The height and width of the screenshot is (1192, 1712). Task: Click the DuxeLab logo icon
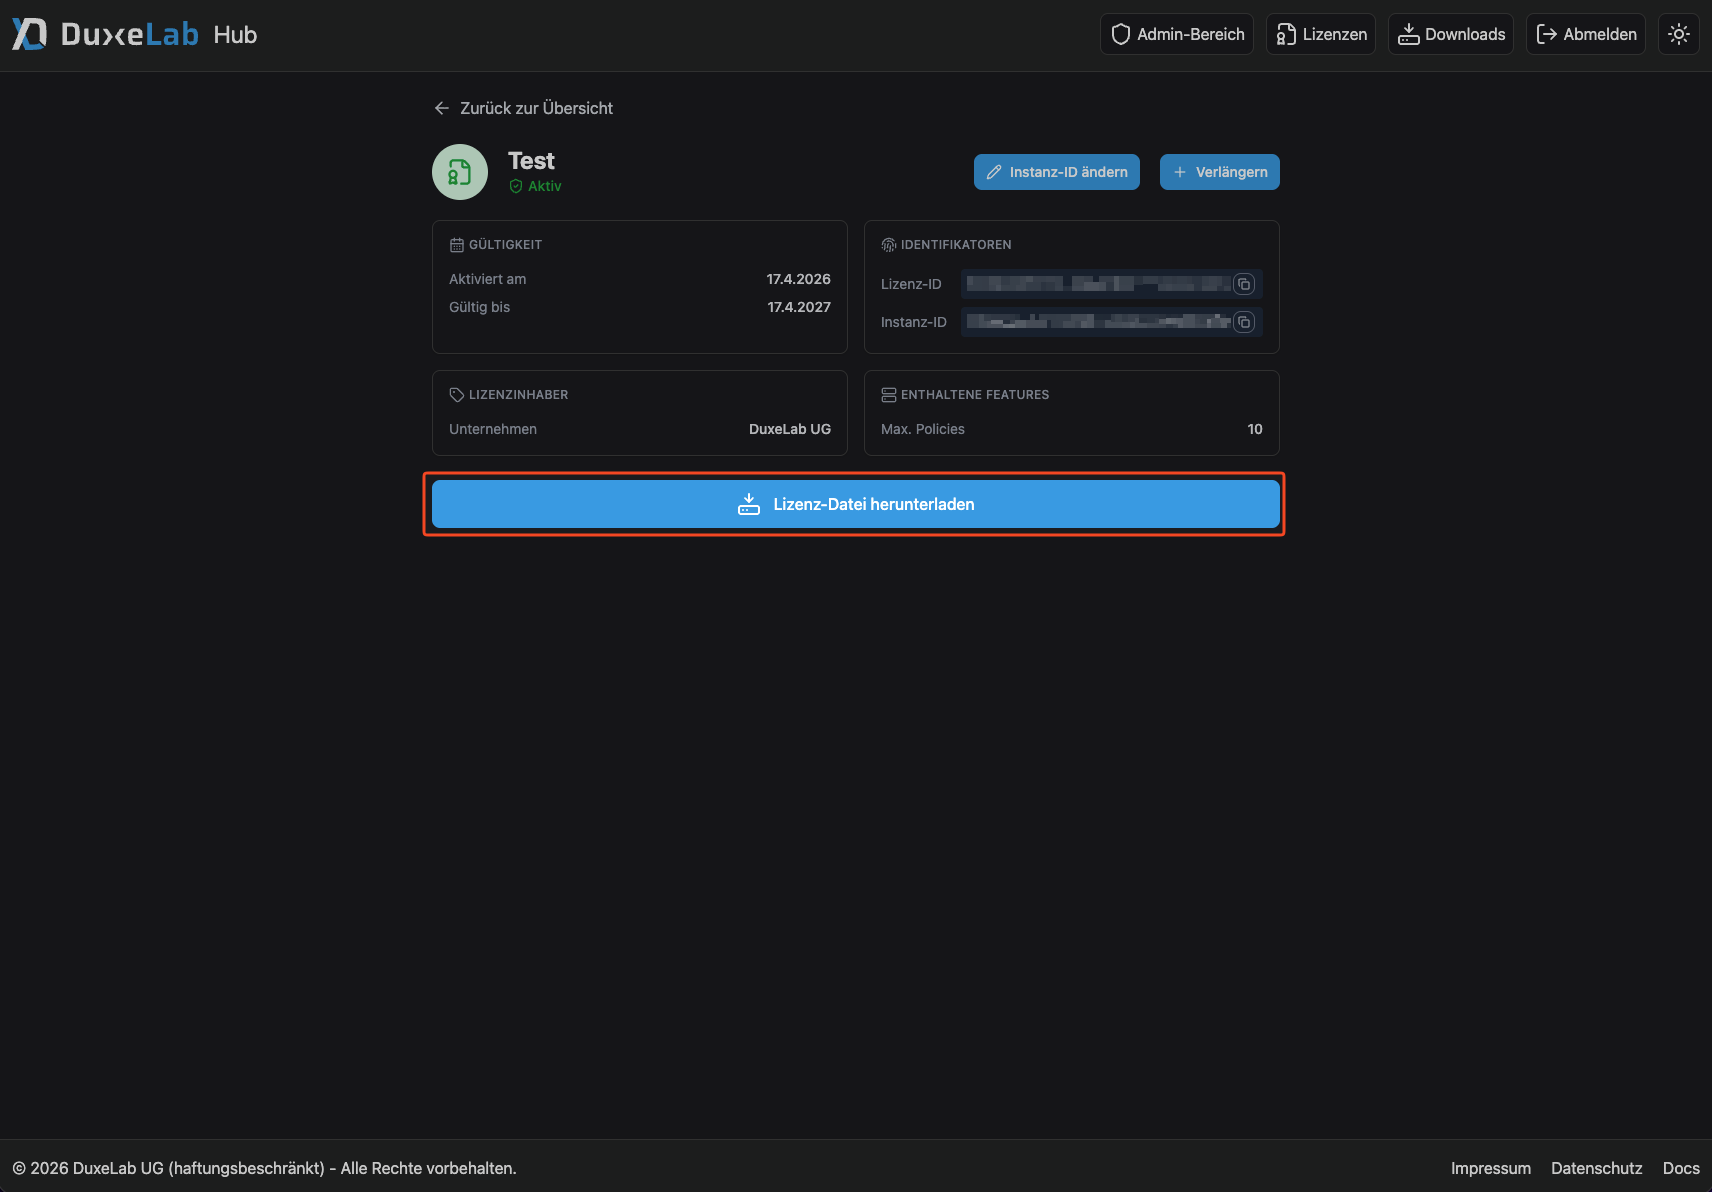tap(29, 34)
